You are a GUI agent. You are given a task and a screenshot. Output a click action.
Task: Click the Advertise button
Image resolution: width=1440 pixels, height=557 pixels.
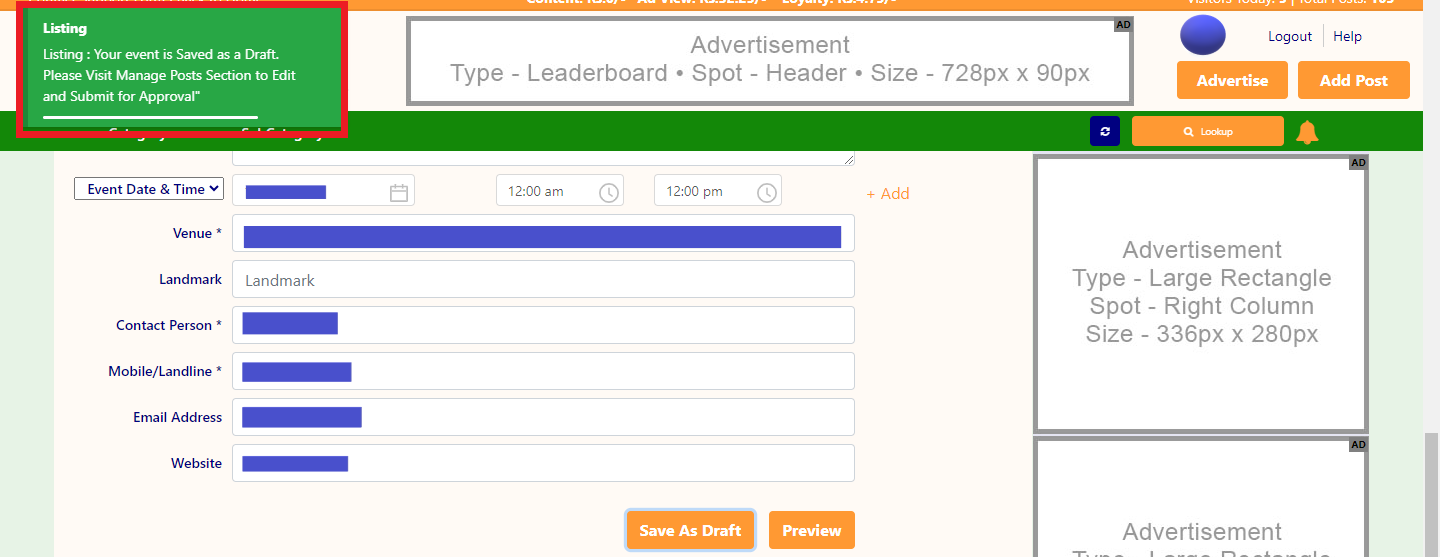point(1232,80)
